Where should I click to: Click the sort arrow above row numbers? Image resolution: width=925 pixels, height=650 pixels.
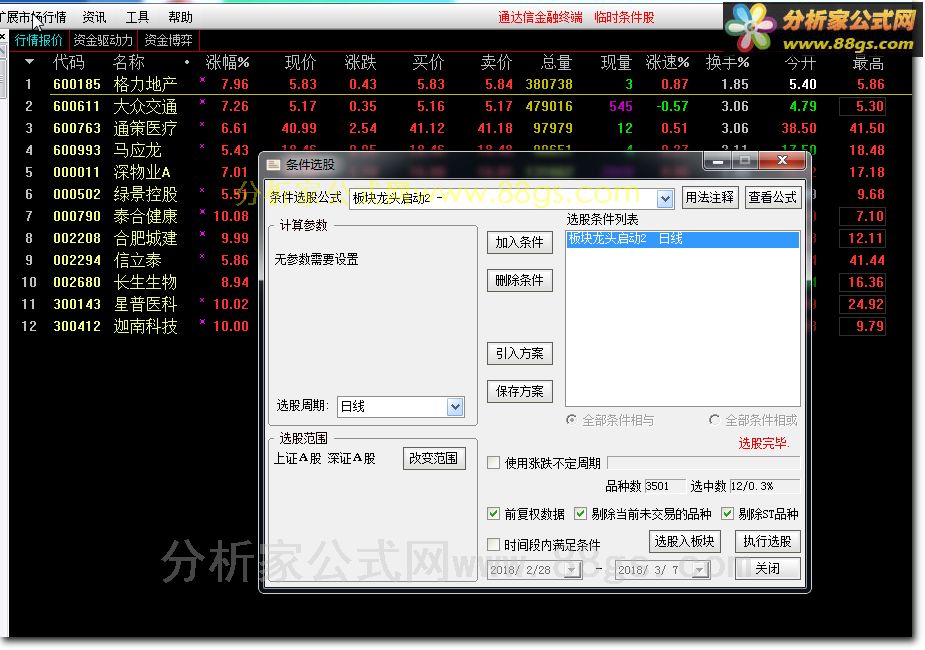[29, 62]
